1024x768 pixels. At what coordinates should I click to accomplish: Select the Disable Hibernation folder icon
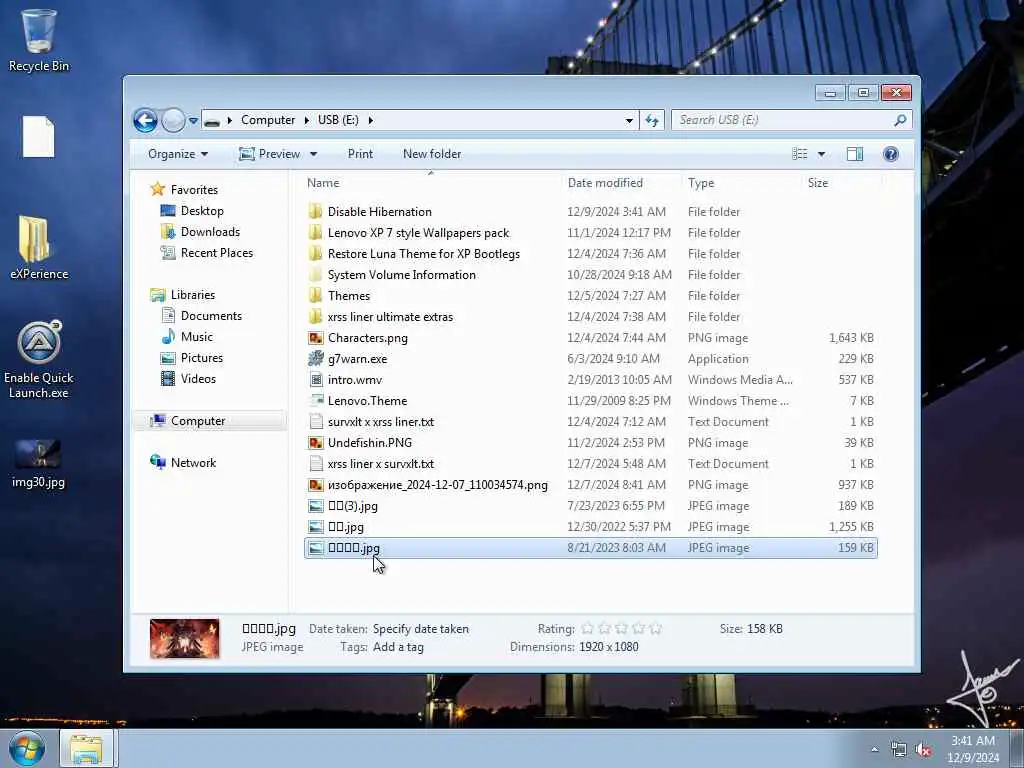(x=315, y=211)
